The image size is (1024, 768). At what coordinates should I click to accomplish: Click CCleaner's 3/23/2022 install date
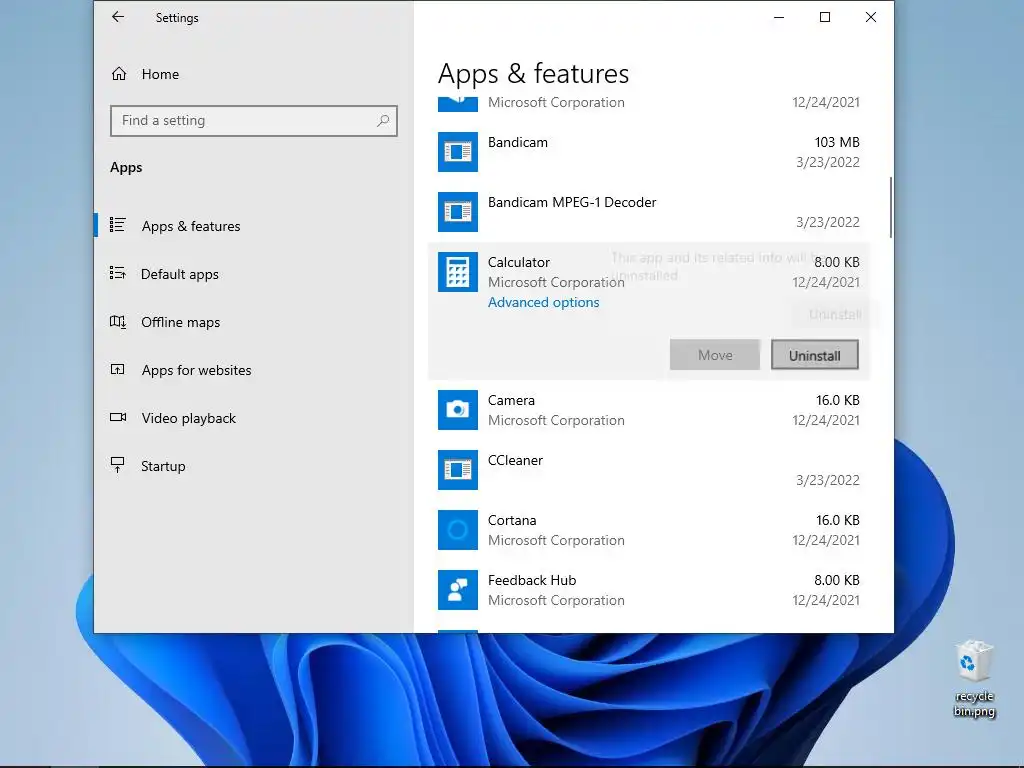pyautogui.click(x=827, y=481)
